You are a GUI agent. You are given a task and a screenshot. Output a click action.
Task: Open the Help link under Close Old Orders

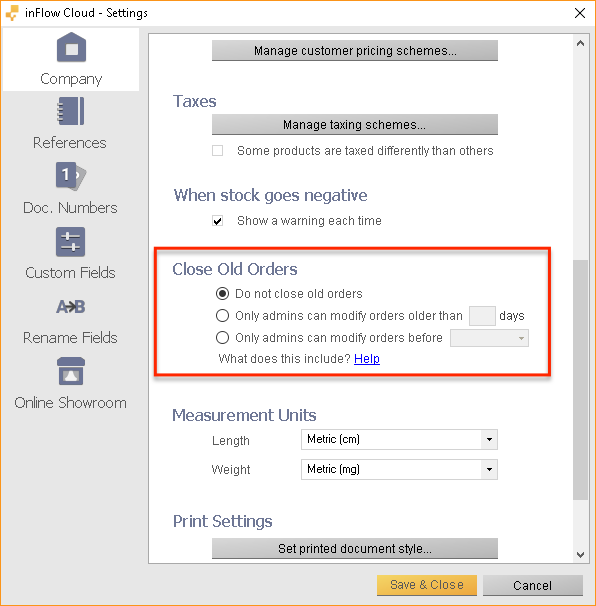point(367,359)
